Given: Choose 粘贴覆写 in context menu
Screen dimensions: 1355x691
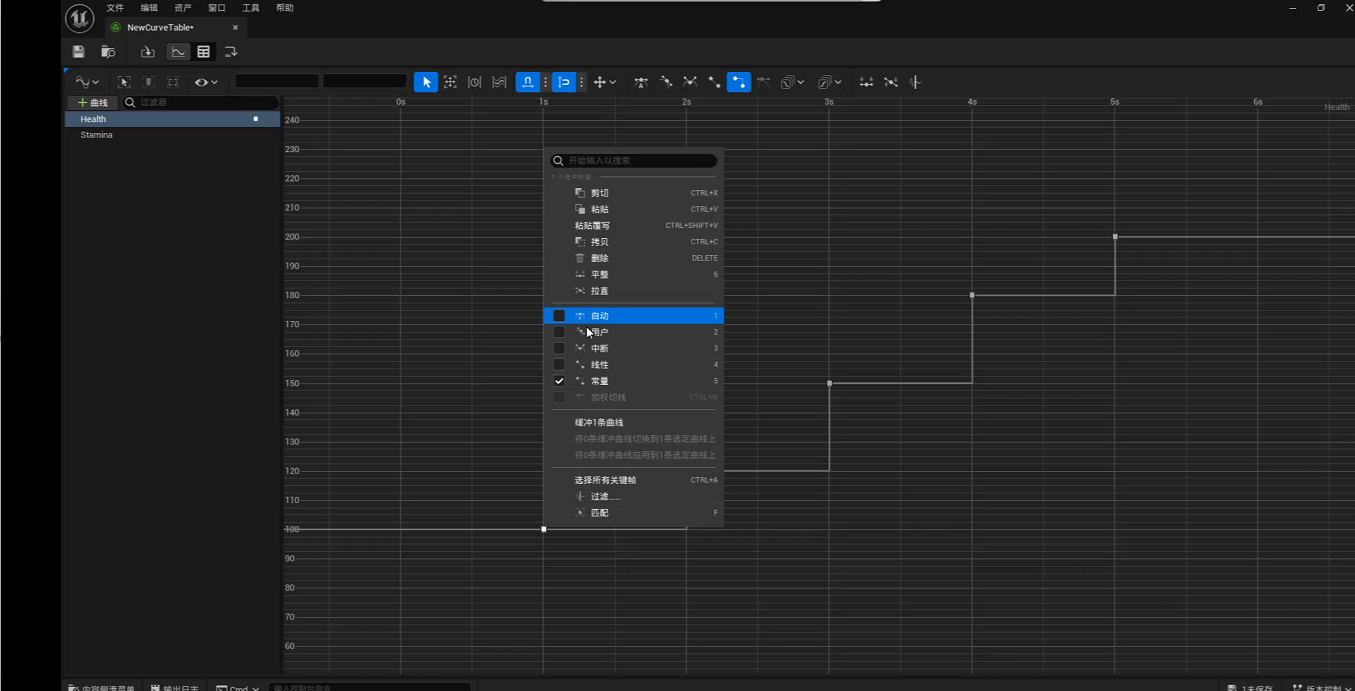Looking at the screenshot, I should click(634, 226).
